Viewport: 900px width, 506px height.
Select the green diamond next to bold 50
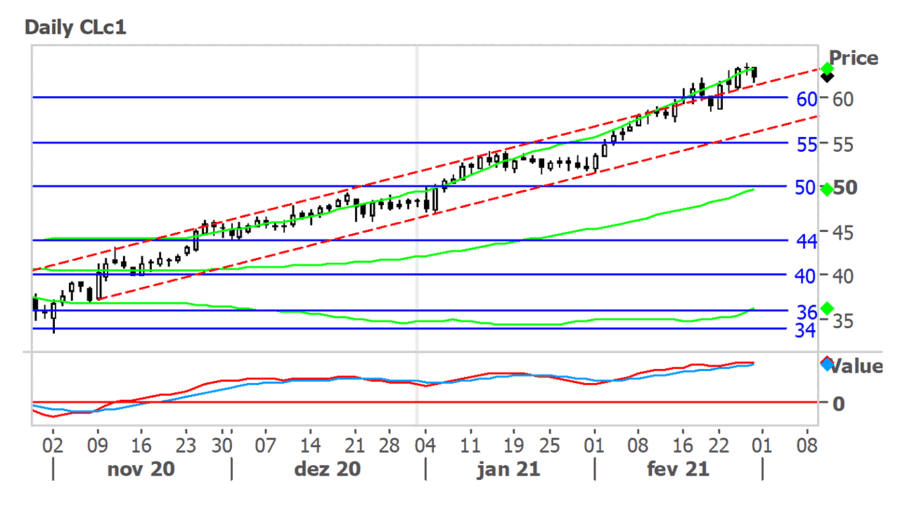[x=826, y=188]
